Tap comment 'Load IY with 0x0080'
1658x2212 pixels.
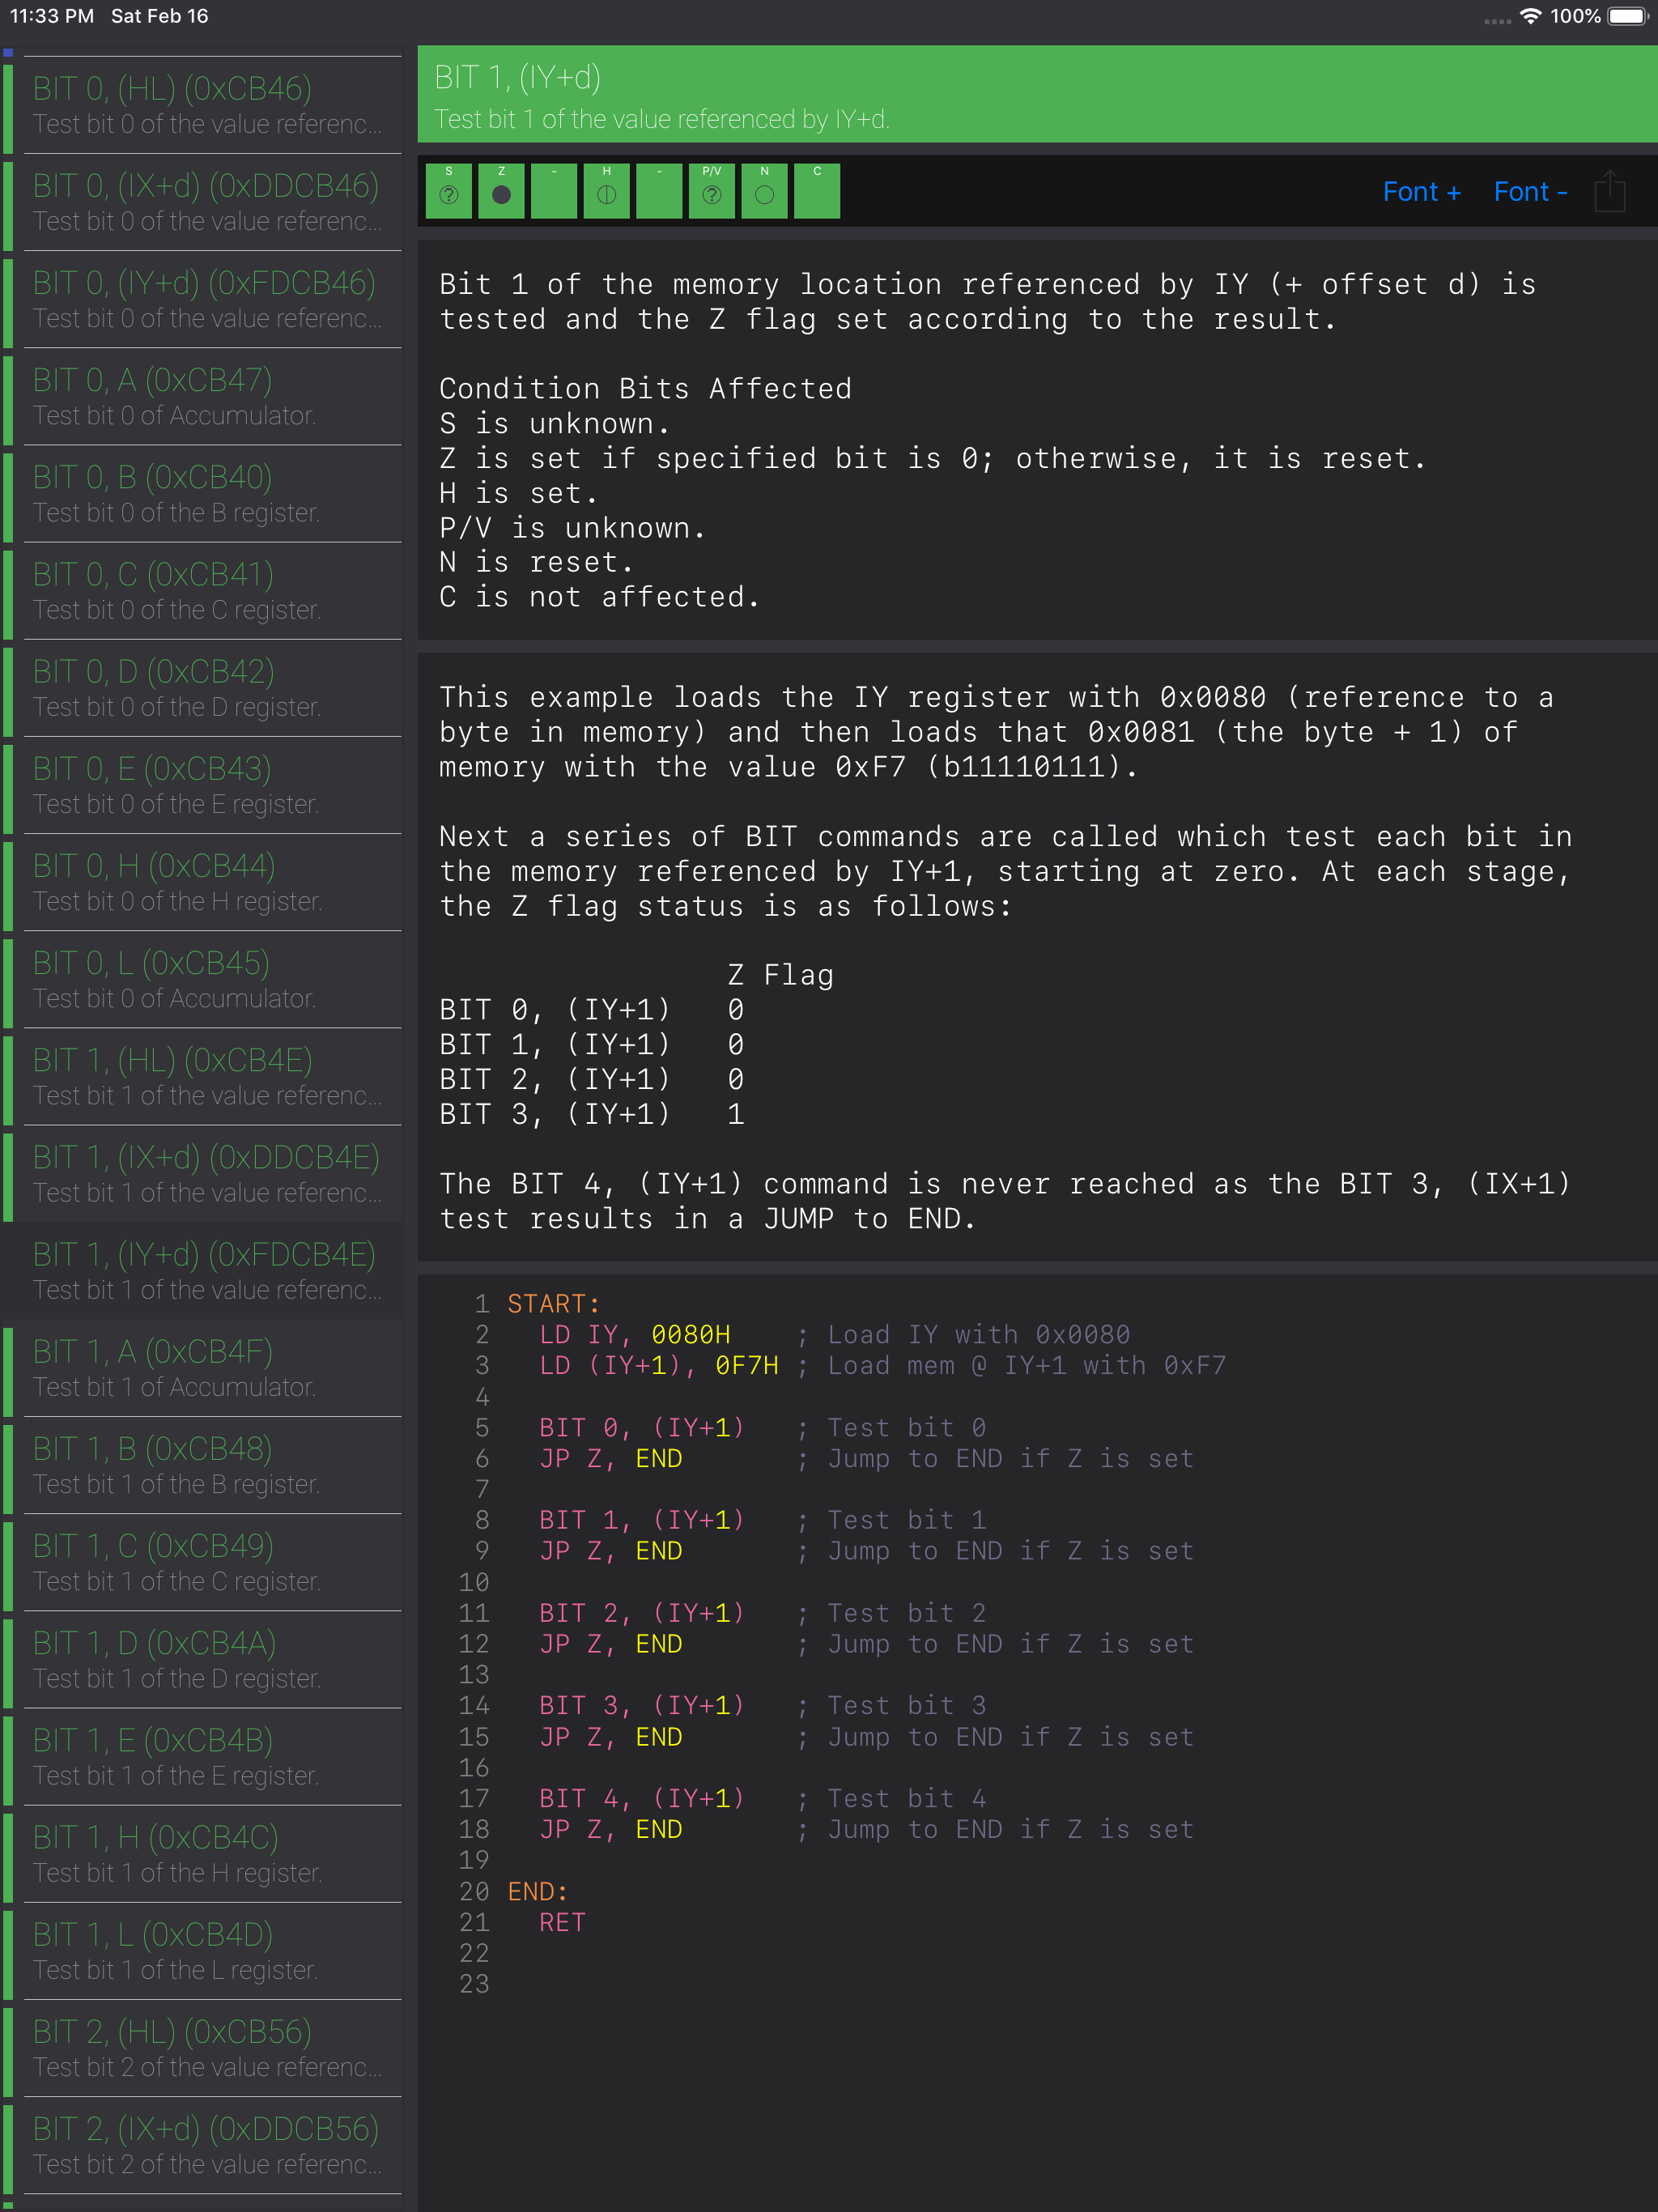point(978,1334)
